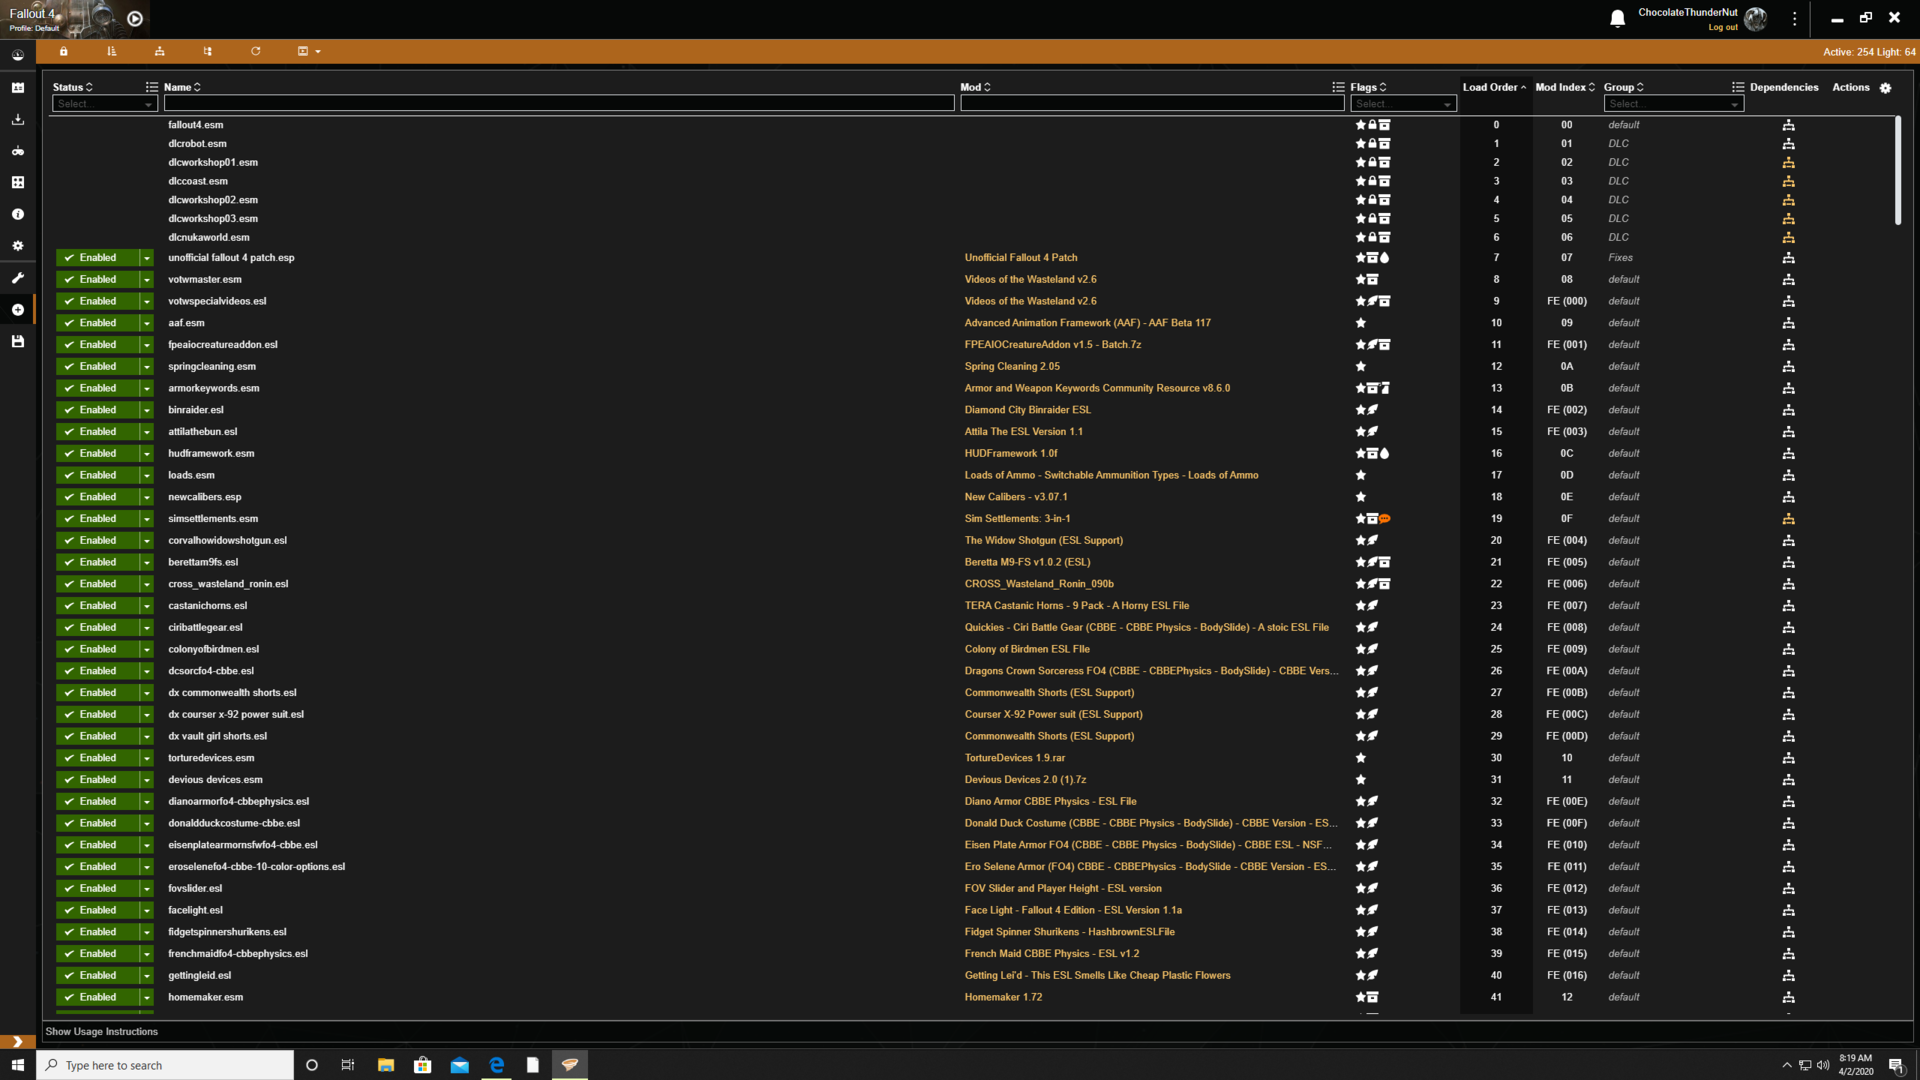Expand status dropdown arrow for gettingleid.esl

[x=146, y=975]
